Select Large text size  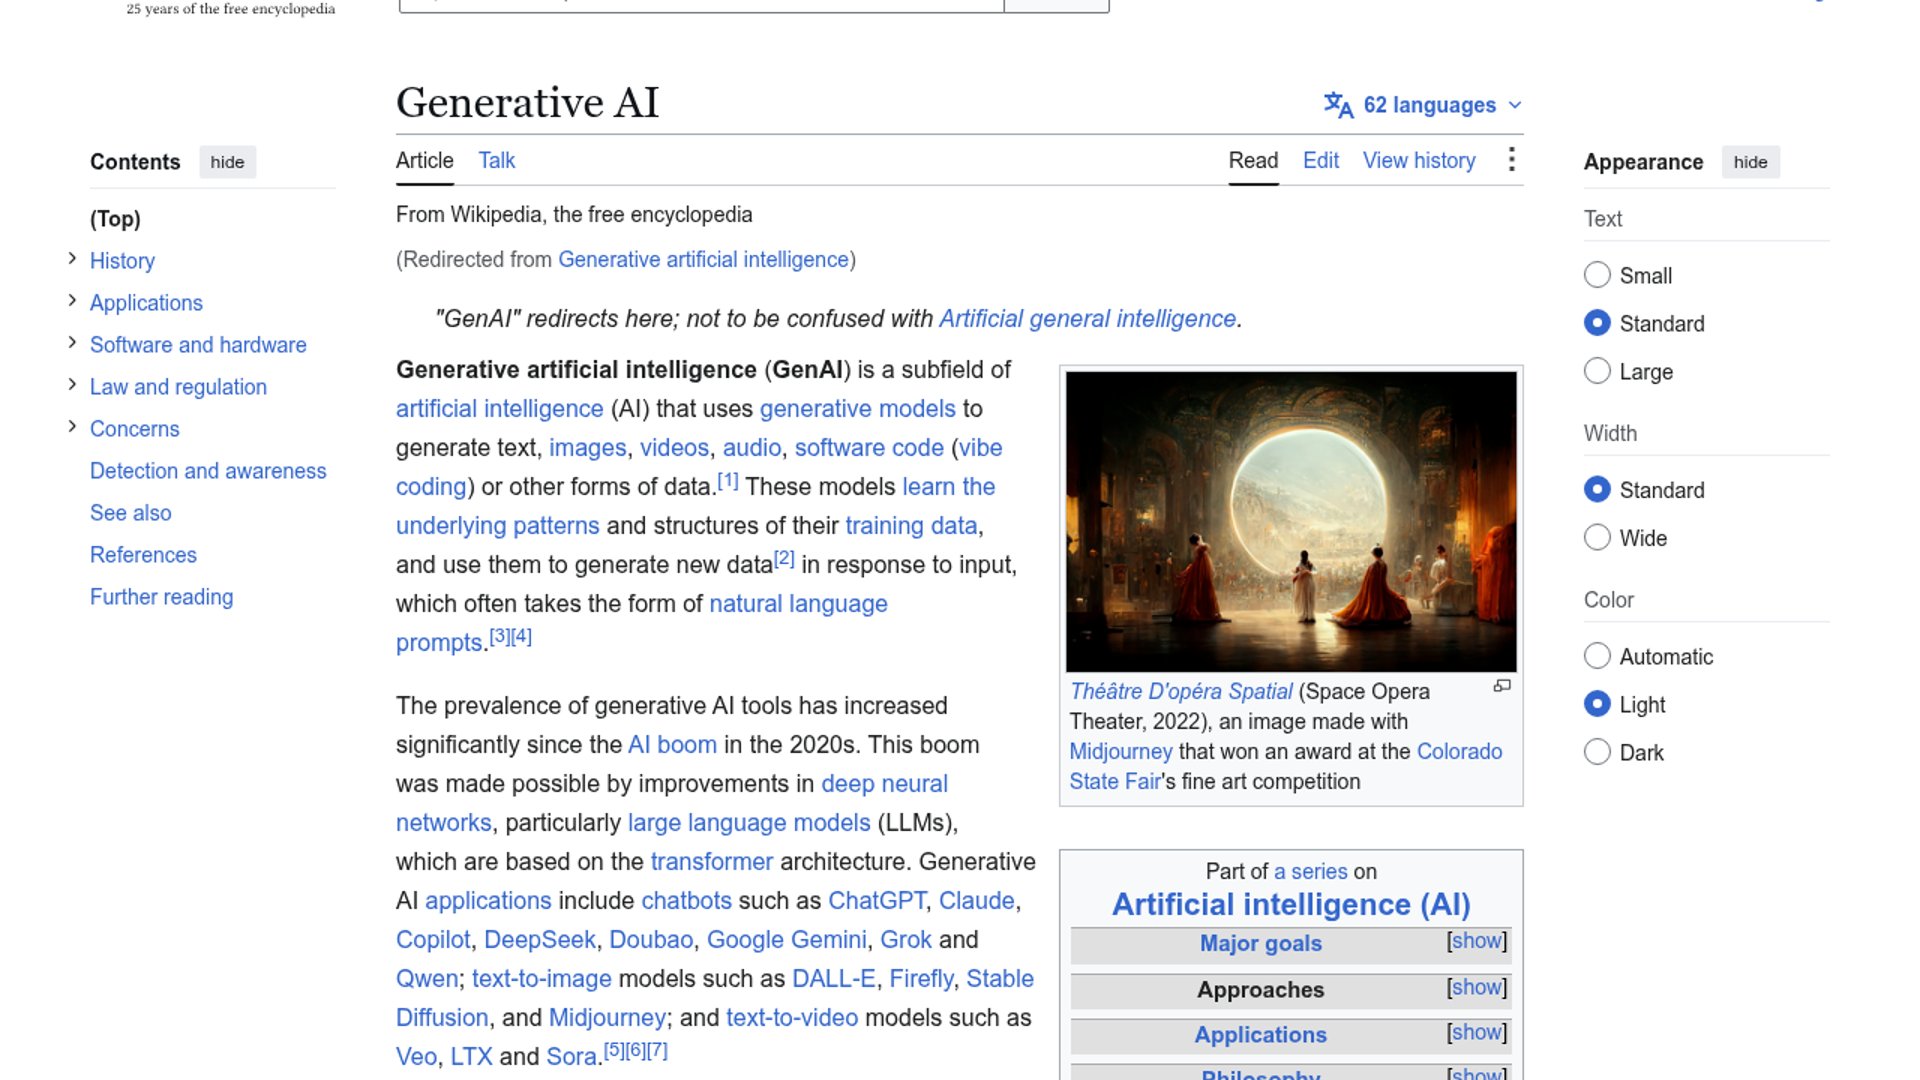click(1597, 371)
